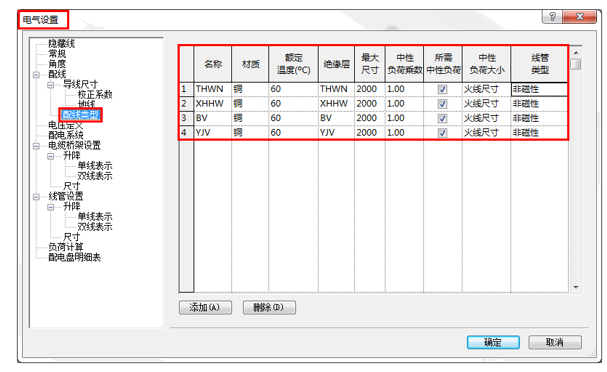Click the 线管类型 cell of row 1
Viewport: 607px width, 372px height.
pyautogui.click(x=539, y=89)
